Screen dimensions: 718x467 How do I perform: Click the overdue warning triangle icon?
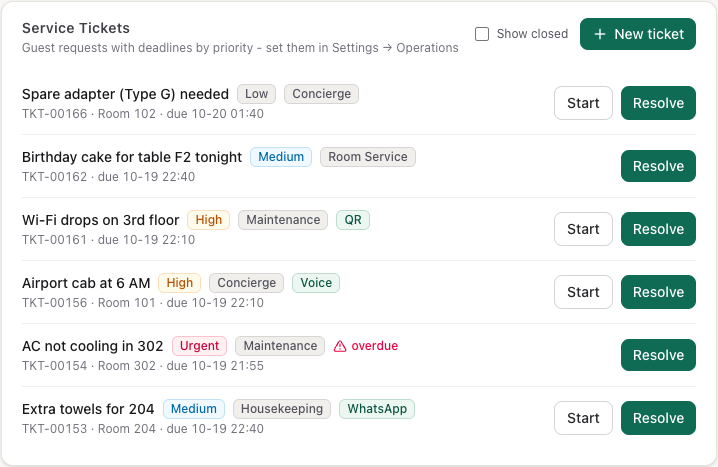pyautogui.click(x=340, y=346)
